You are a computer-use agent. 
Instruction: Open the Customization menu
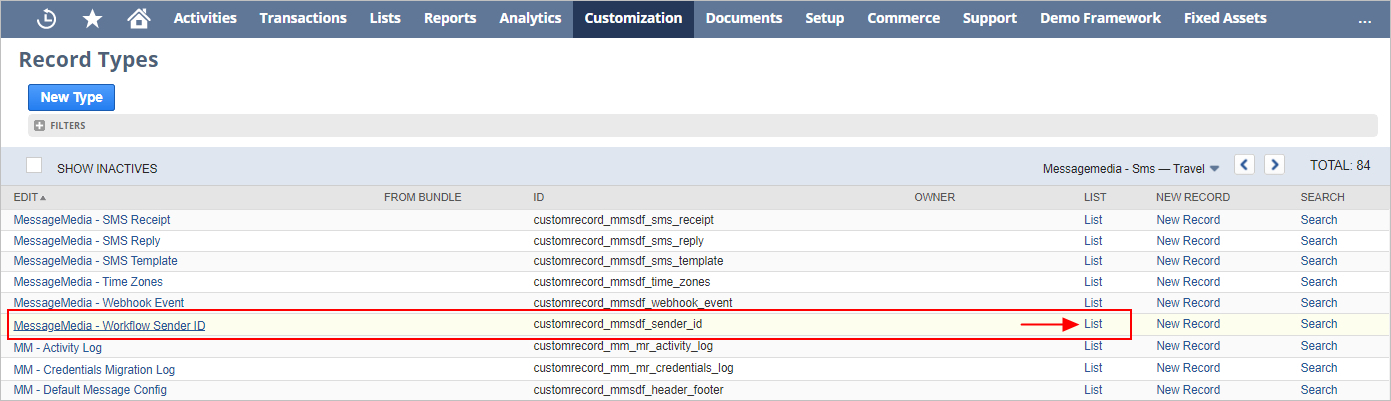coord(633,18)
